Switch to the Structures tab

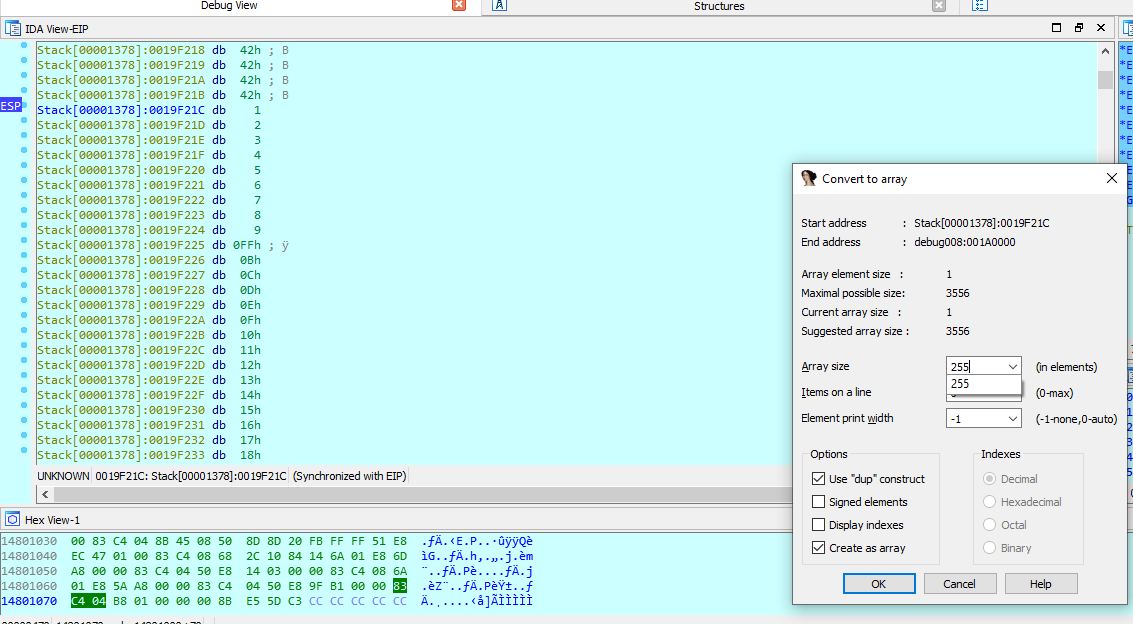click(719, 6)
